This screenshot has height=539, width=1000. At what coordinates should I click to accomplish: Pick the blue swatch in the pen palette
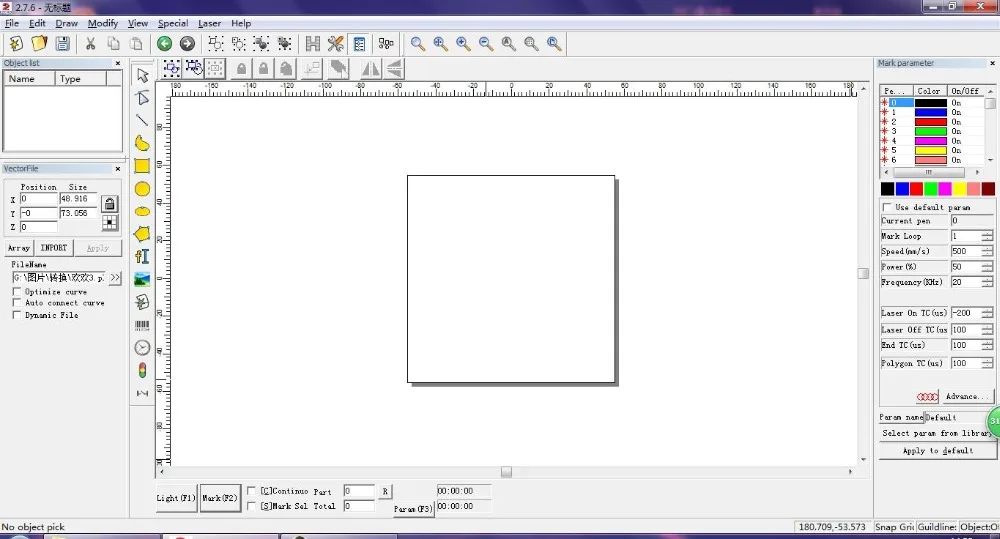pyautogui.click(x=902, y=189)
